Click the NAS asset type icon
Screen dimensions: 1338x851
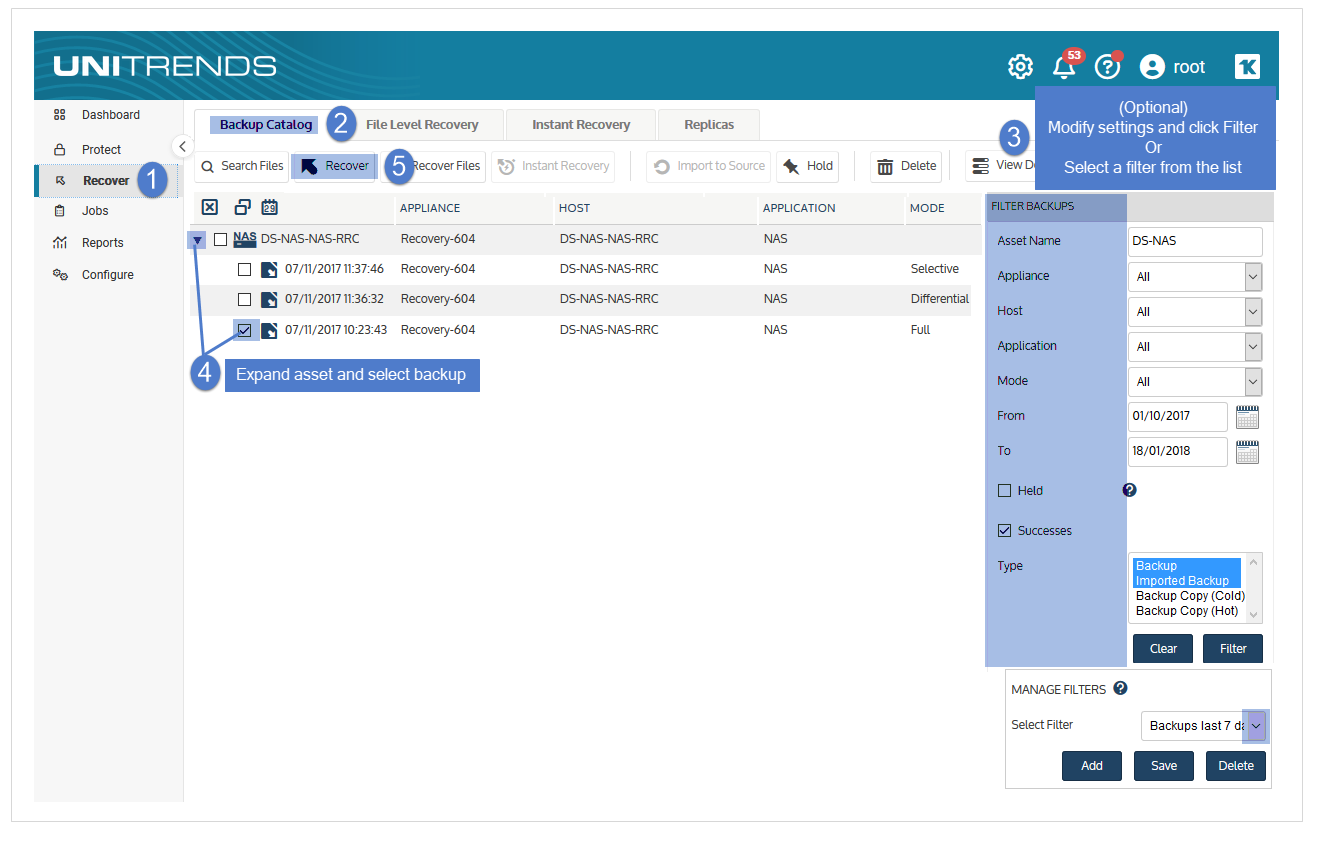click(x=245, y=240)
